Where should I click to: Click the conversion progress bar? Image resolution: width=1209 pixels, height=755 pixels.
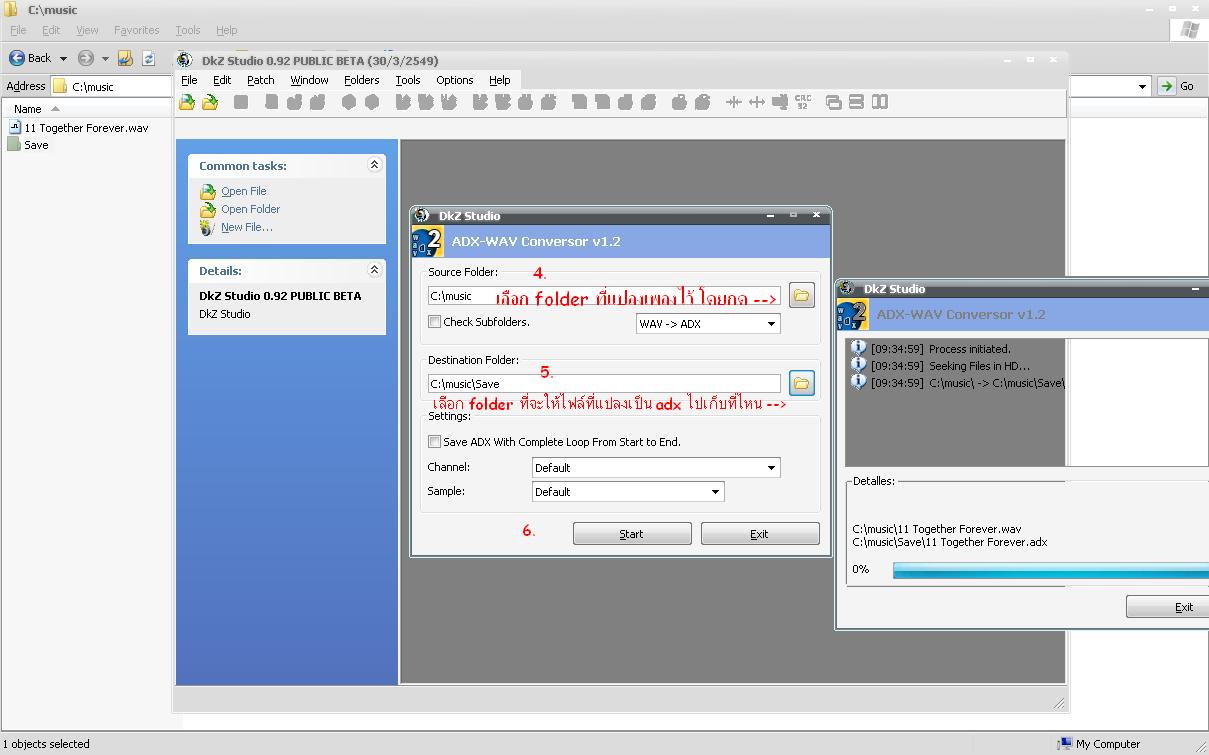tap(1050, 570)
